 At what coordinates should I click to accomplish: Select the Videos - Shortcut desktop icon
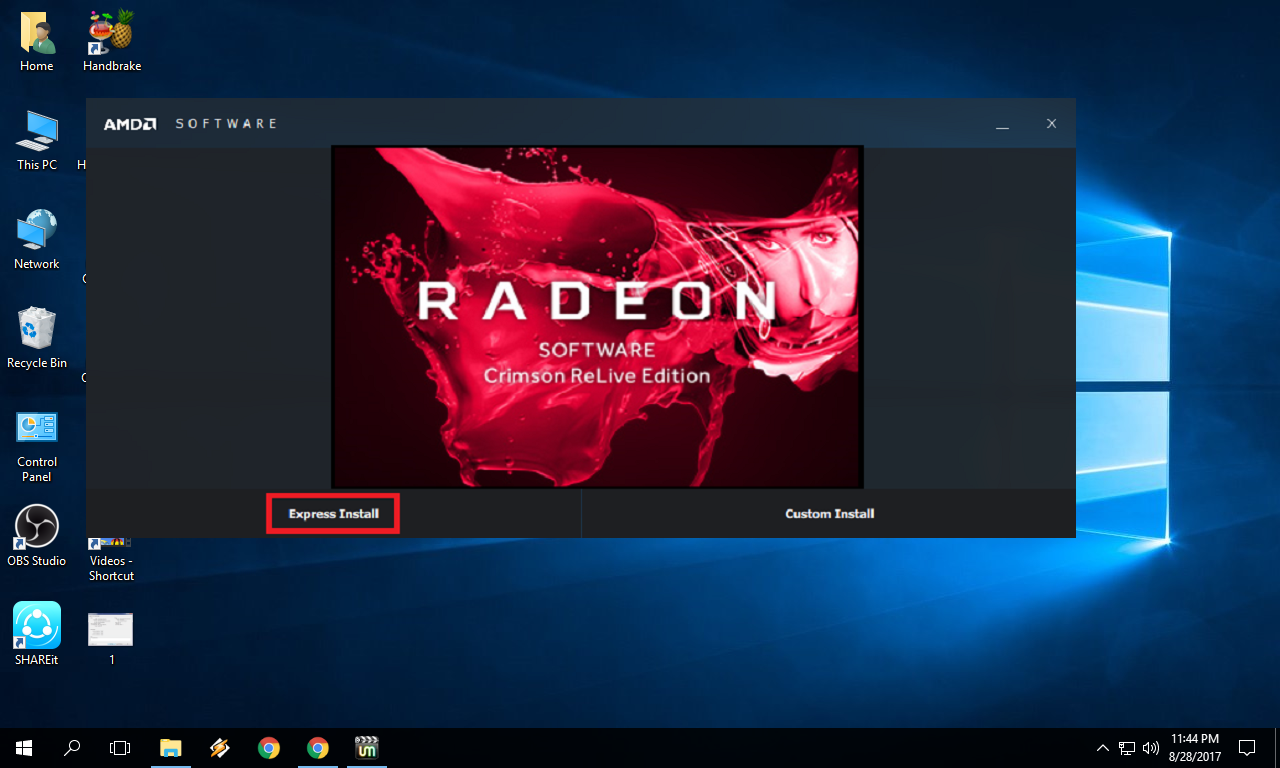click(x=111, y=560)
